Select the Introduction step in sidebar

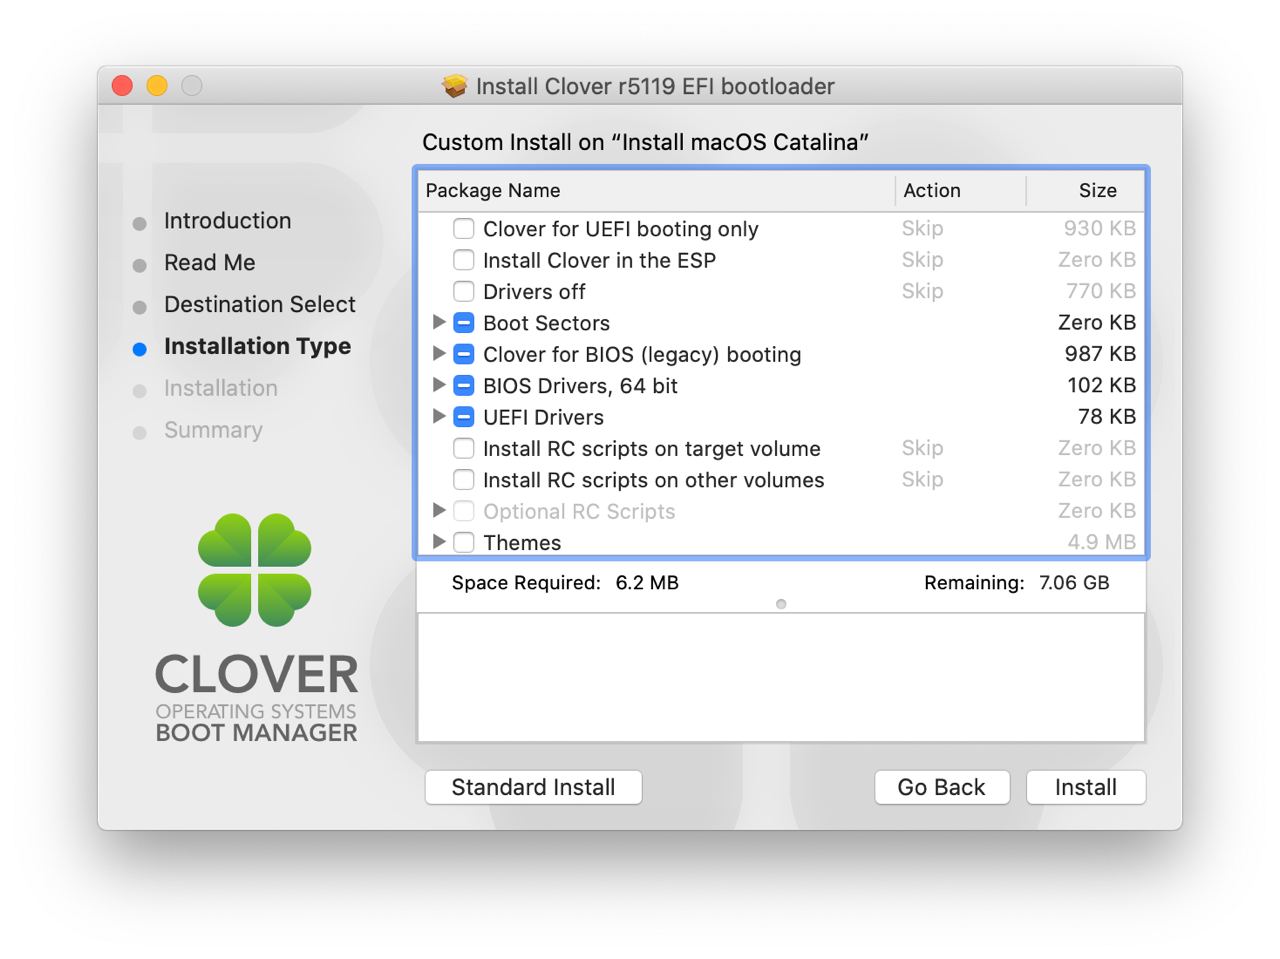[x=227, y=221]
